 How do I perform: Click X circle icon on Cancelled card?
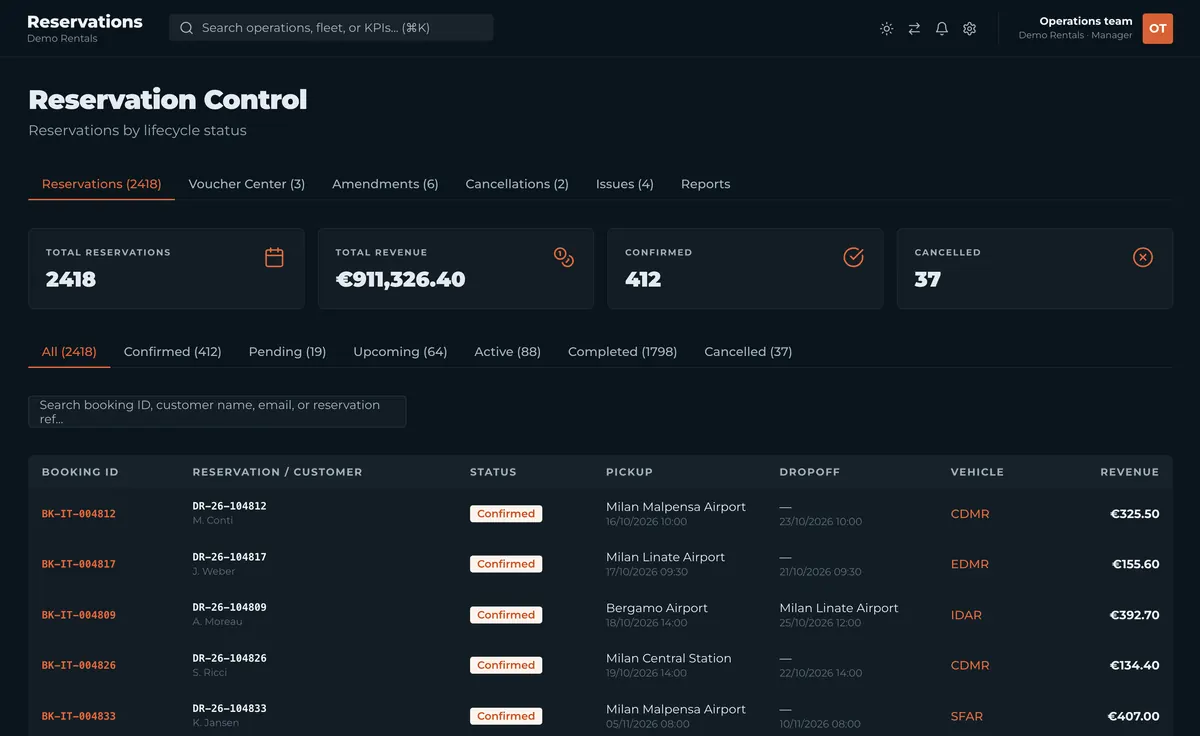tap(1143, 257)
